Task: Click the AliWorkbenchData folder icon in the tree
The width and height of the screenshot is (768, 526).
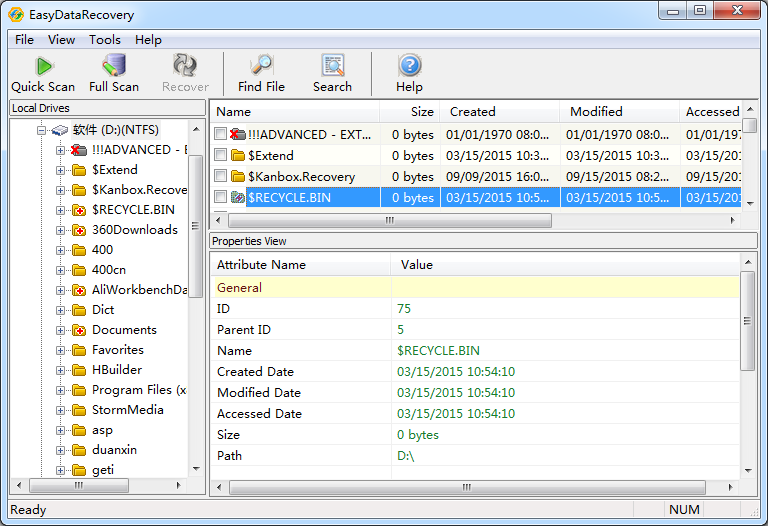Action: tap(79, 290)
